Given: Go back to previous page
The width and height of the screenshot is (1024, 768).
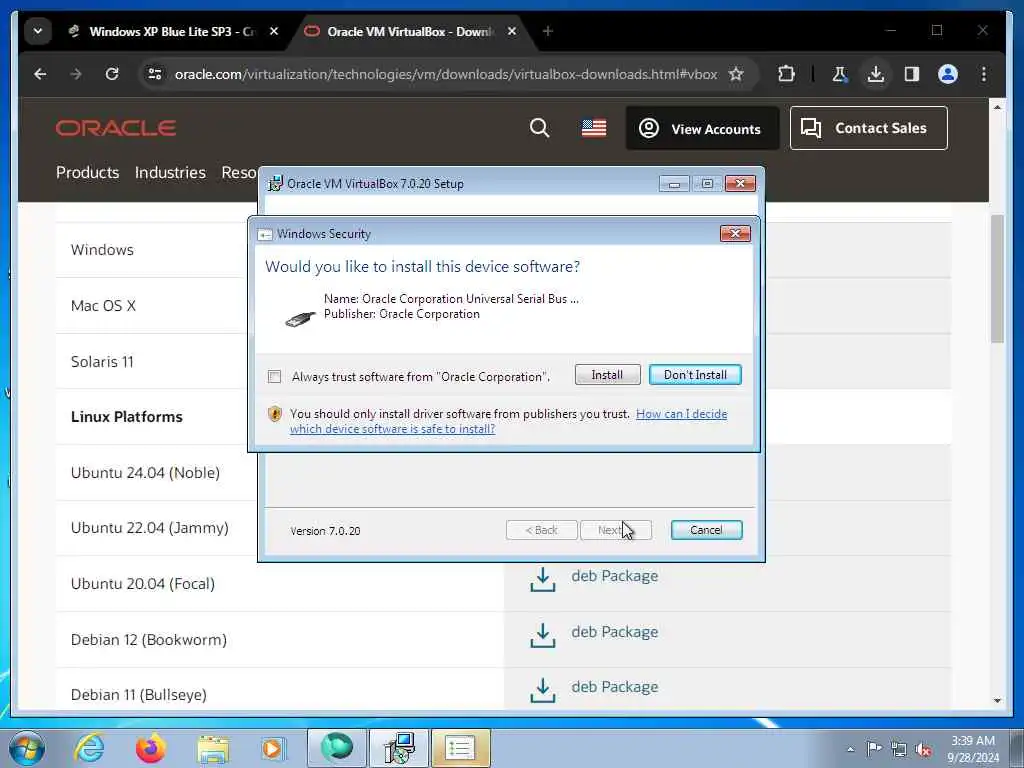Looking at the screenshot, I should 40,74.
